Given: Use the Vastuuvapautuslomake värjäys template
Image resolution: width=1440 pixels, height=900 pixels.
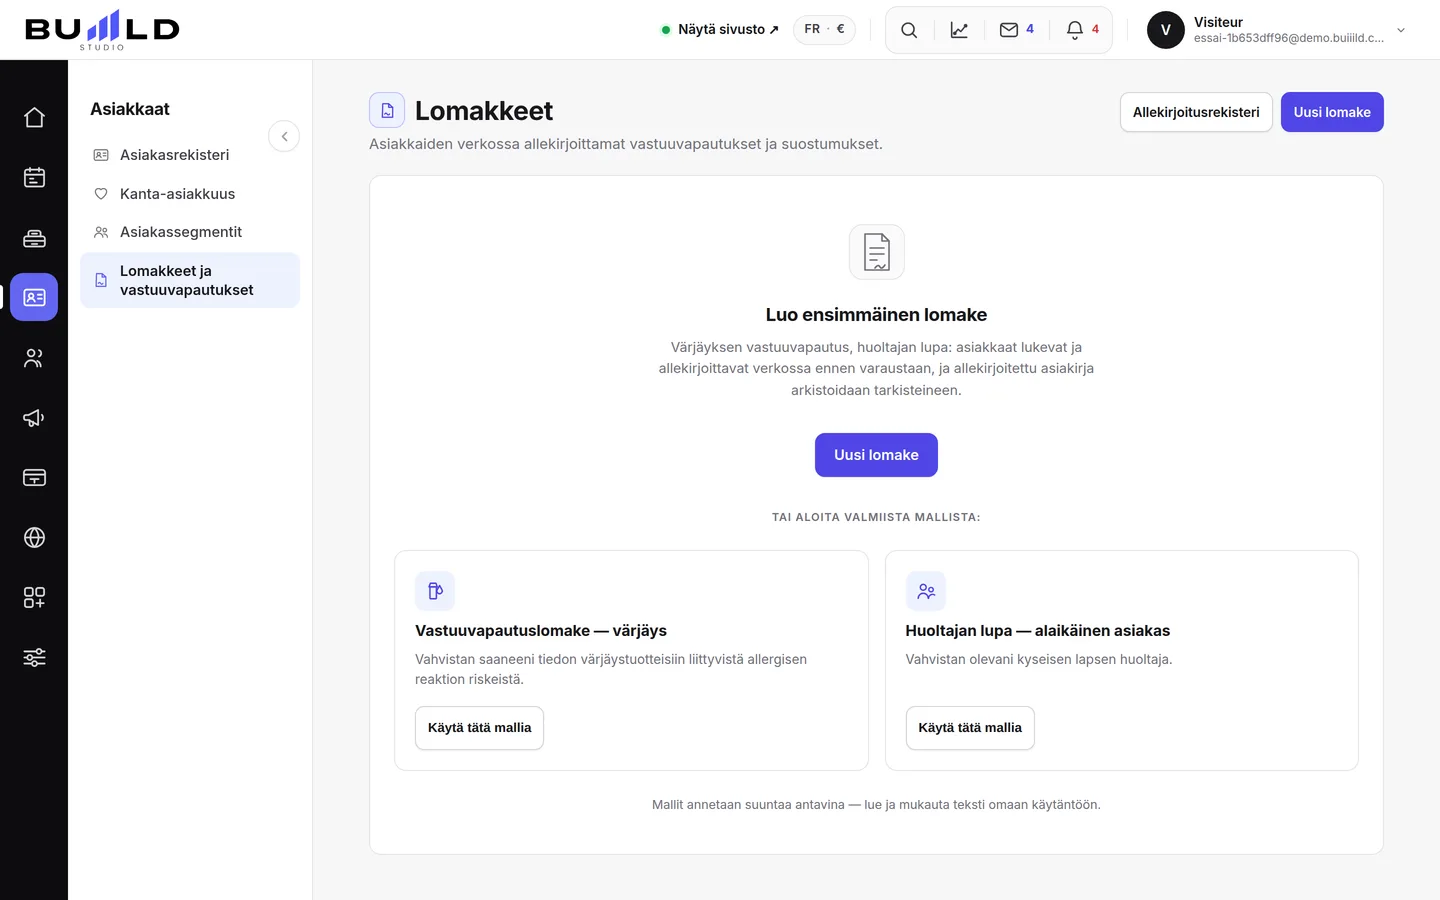Looking at the screenshot, I should point(479,728).
